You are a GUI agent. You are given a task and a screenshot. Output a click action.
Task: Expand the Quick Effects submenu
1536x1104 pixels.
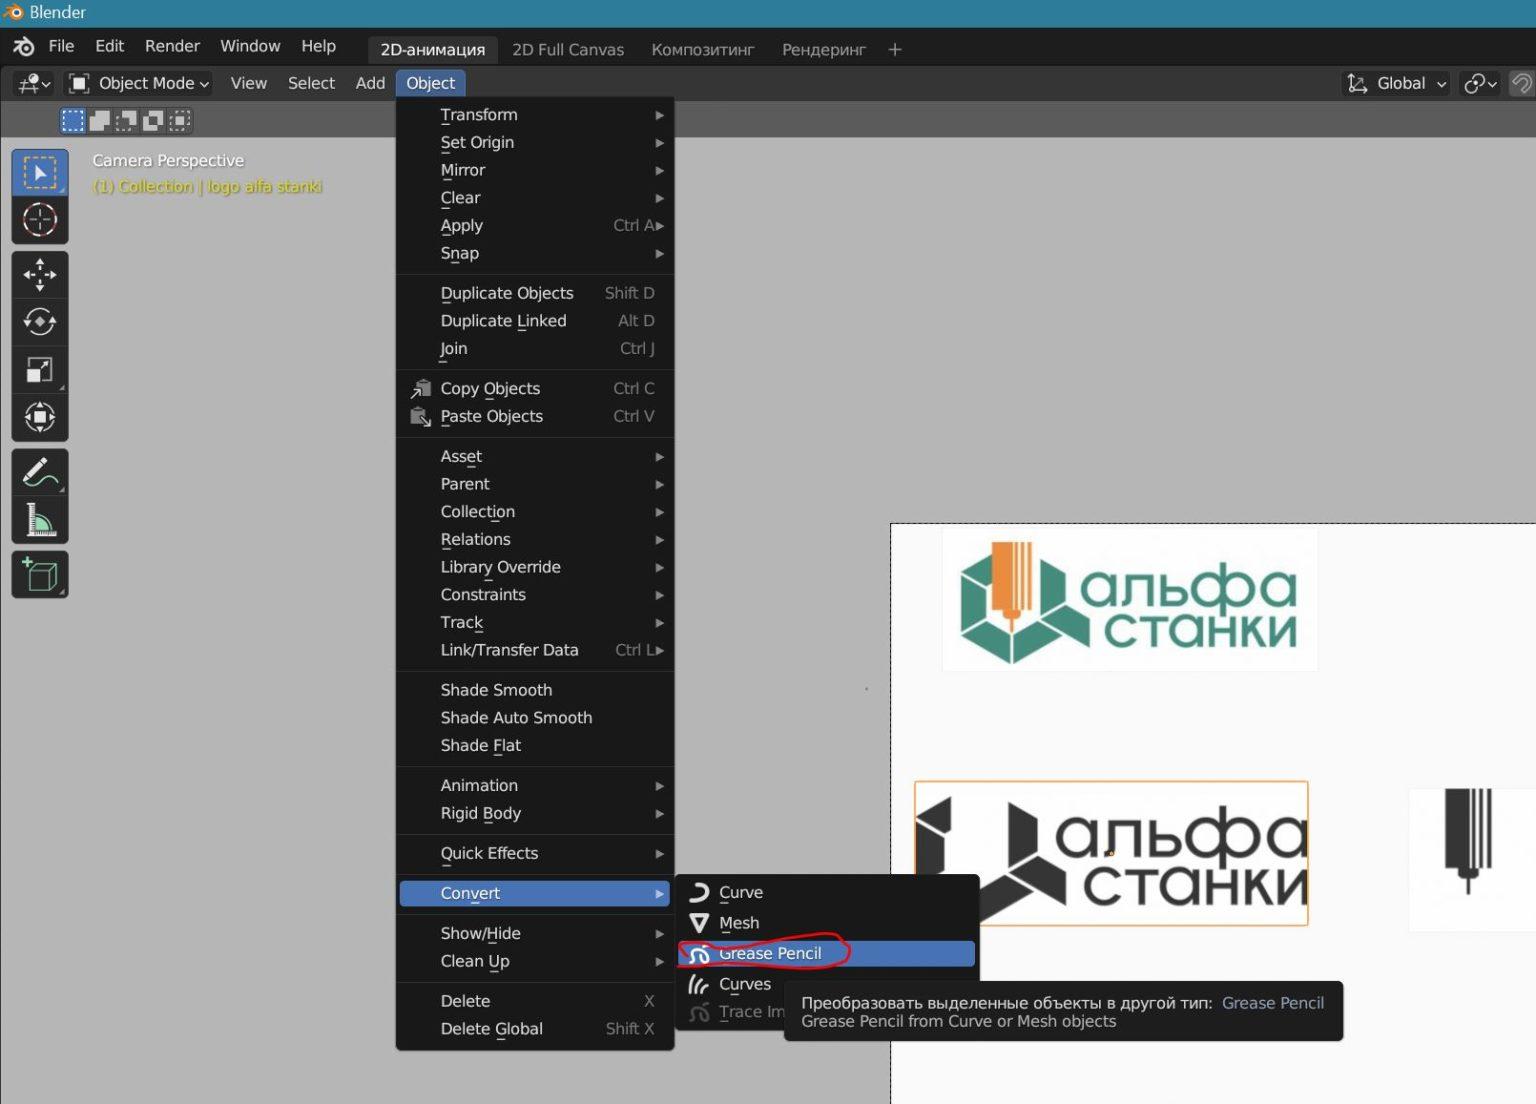coord(535,853)
